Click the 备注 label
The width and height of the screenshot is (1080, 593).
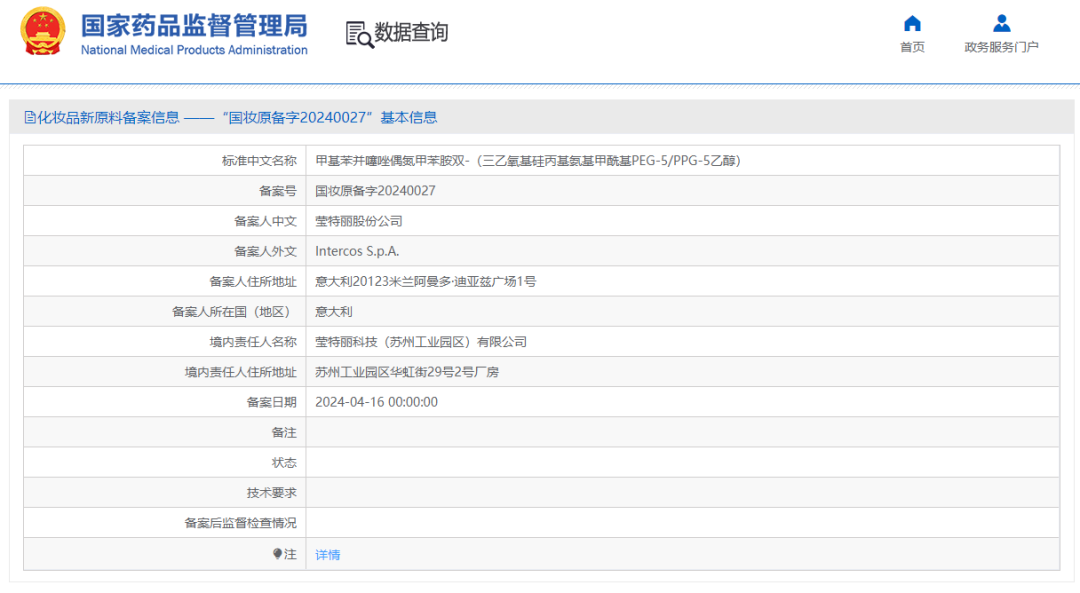(284, 433)
